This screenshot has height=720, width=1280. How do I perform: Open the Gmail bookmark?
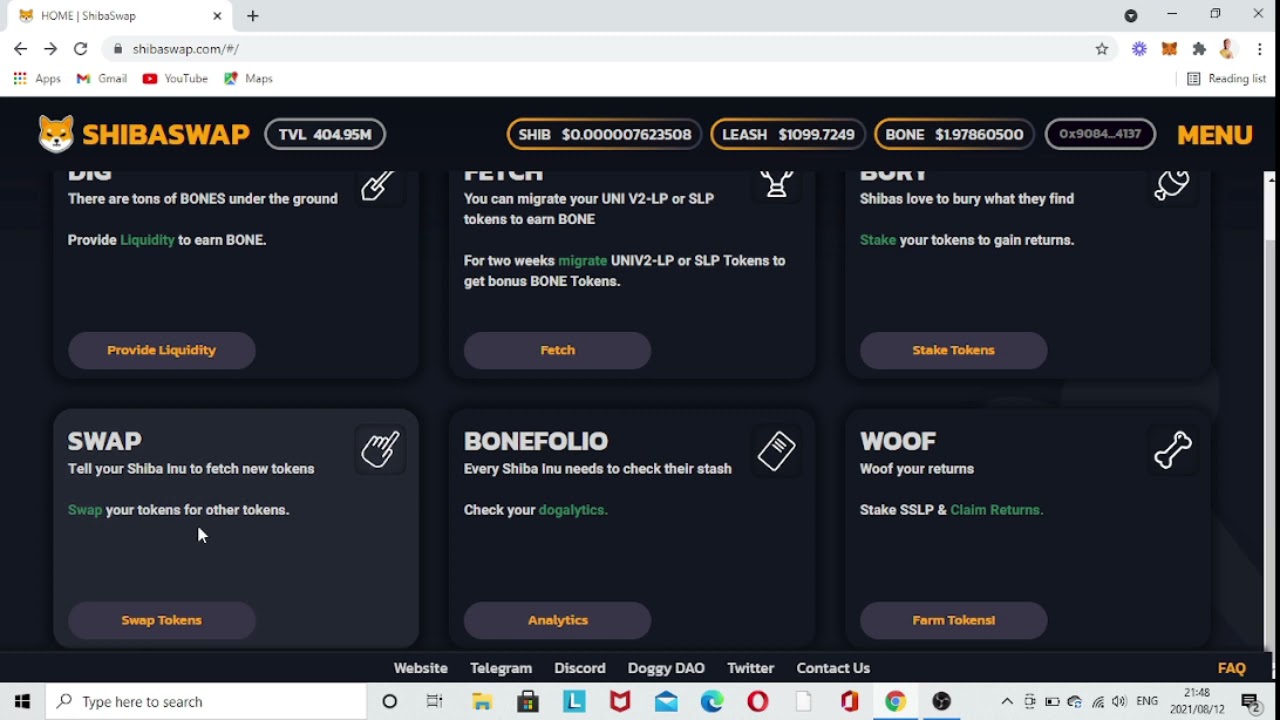click(102, 78)
